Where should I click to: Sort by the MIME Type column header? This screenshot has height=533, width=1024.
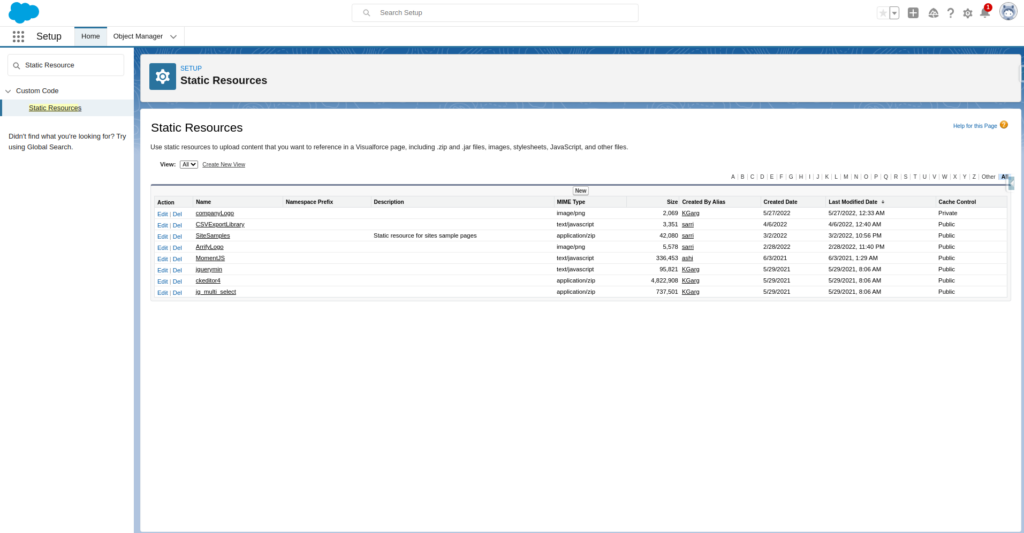tap(571, 202)
